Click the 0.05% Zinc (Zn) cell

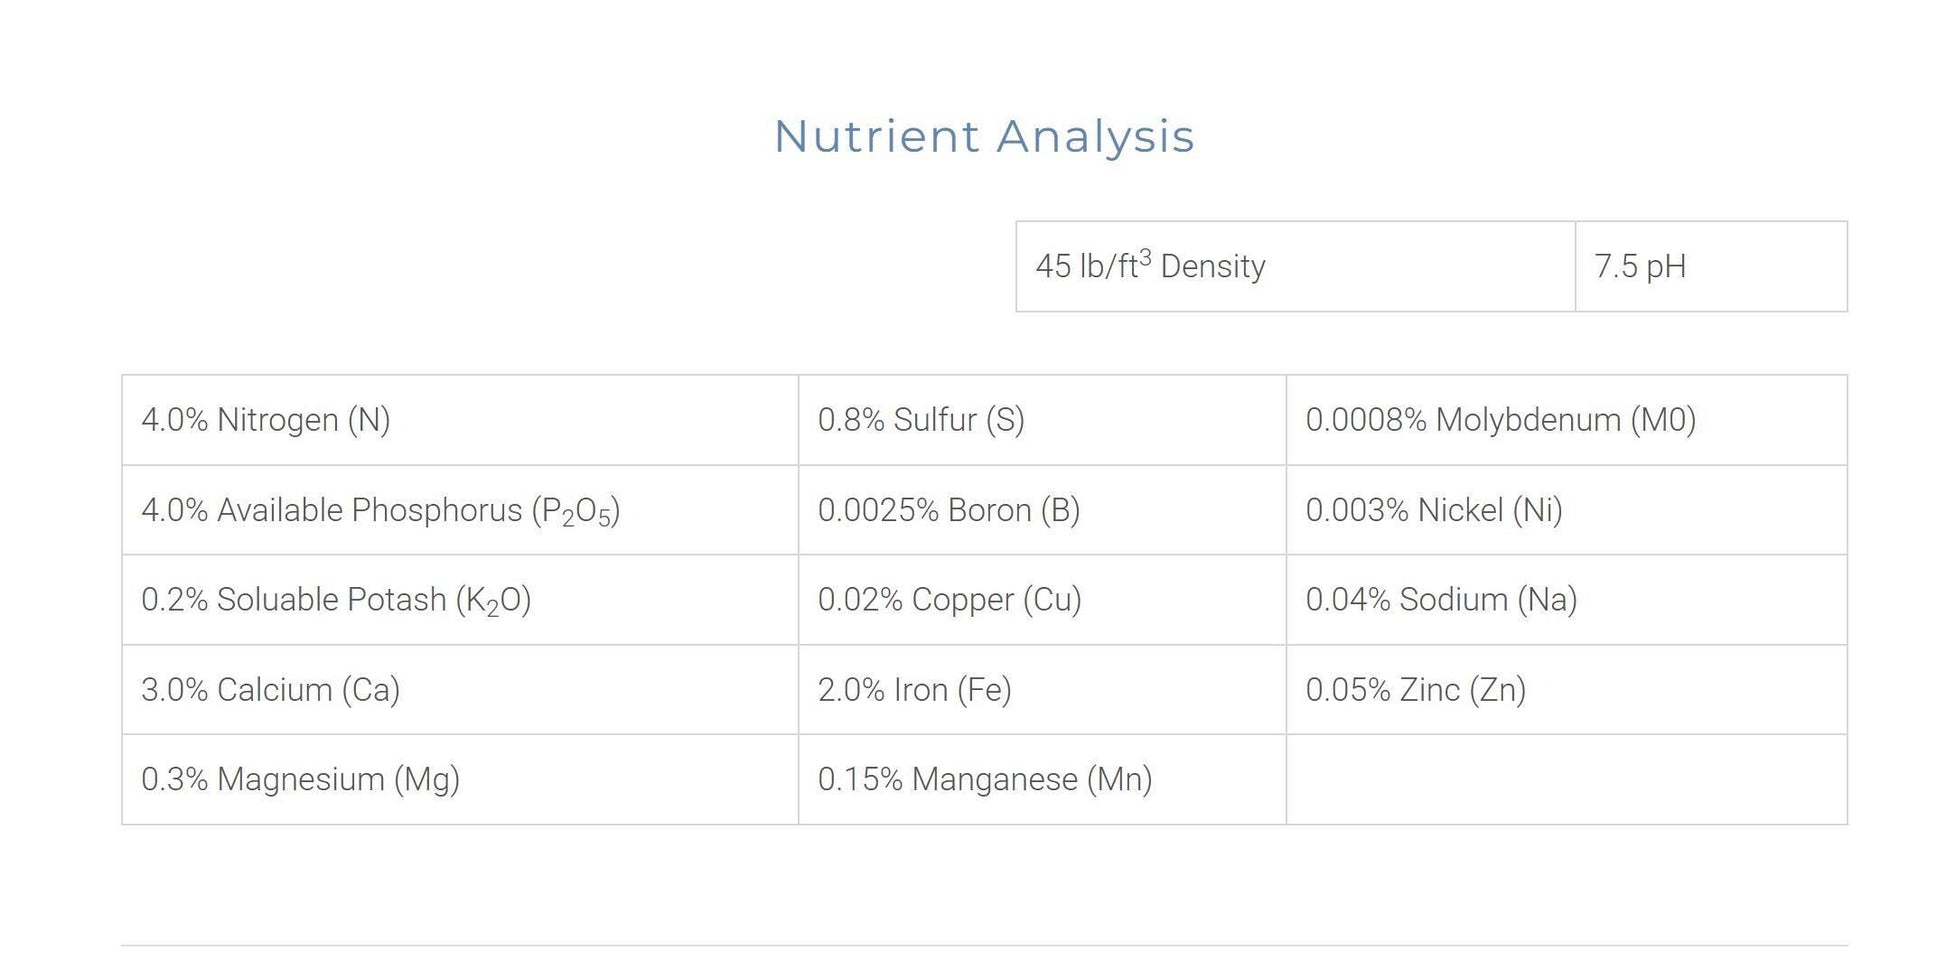pyautogui.click(x=1415, y=690)
